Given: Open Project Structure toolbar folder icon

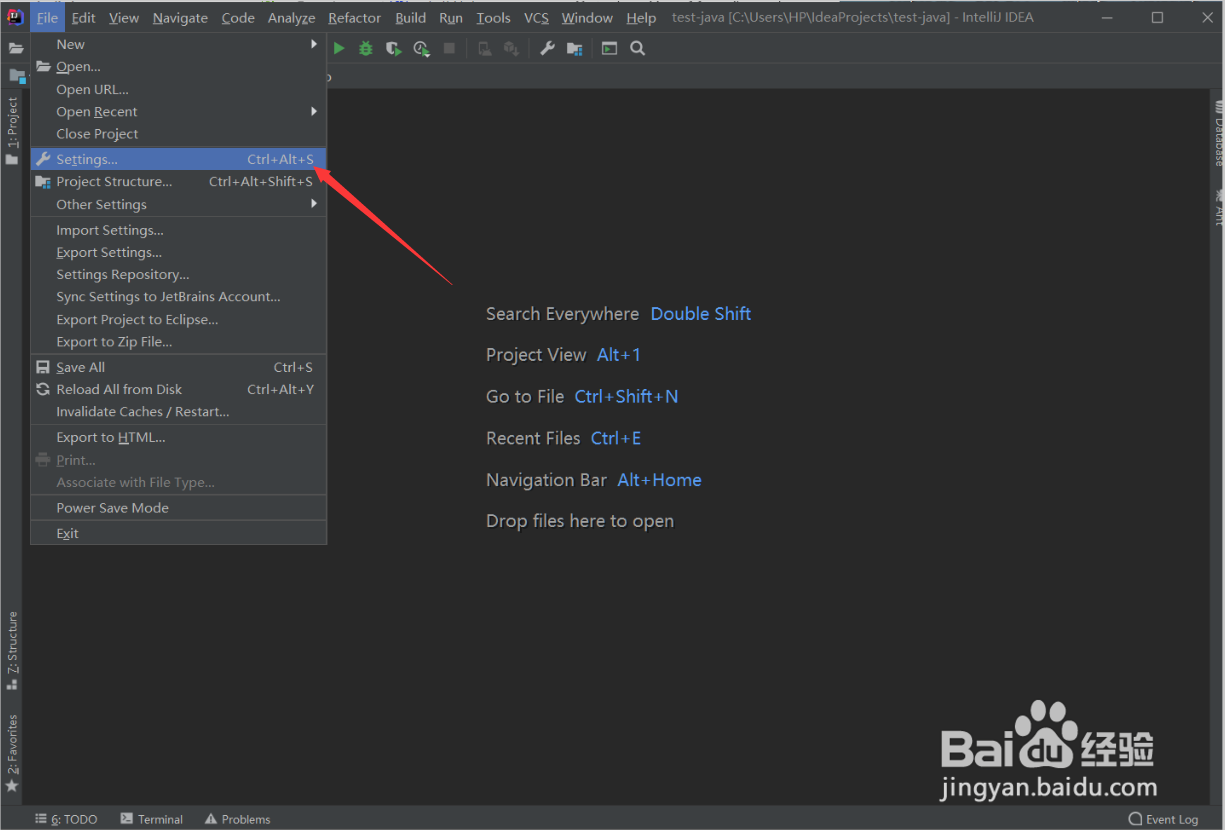Looking at the screenshot, I should (x=575, y=48).
